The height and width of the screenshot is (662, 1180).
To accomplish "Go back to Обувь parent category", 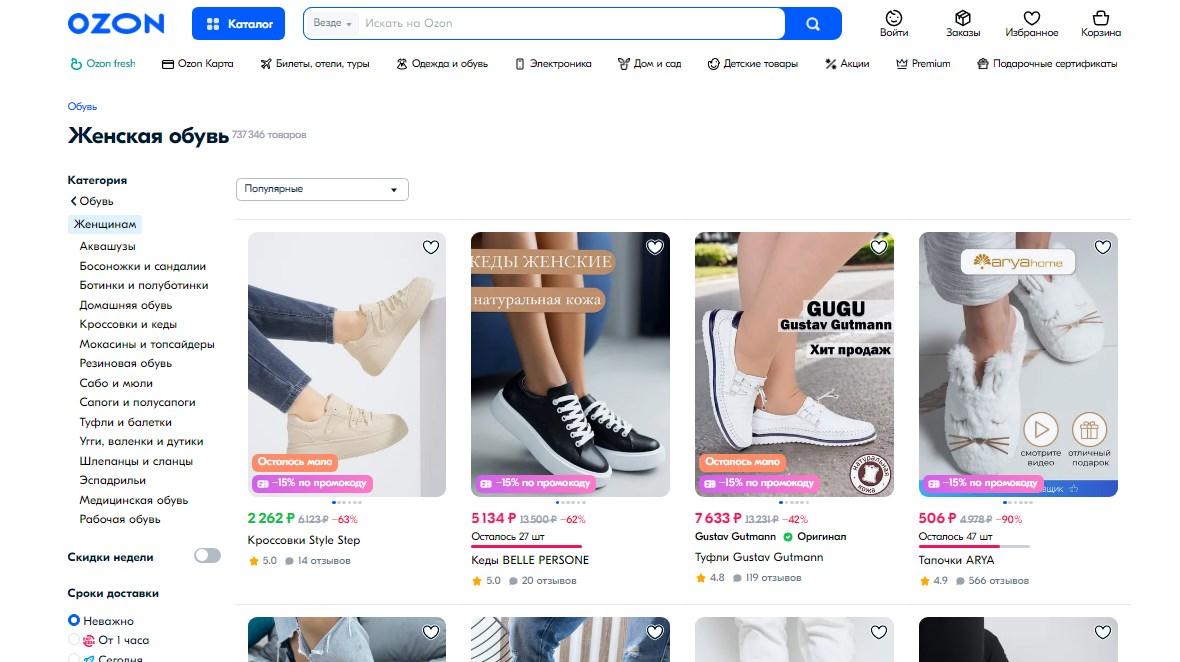I will coord(91,201).
